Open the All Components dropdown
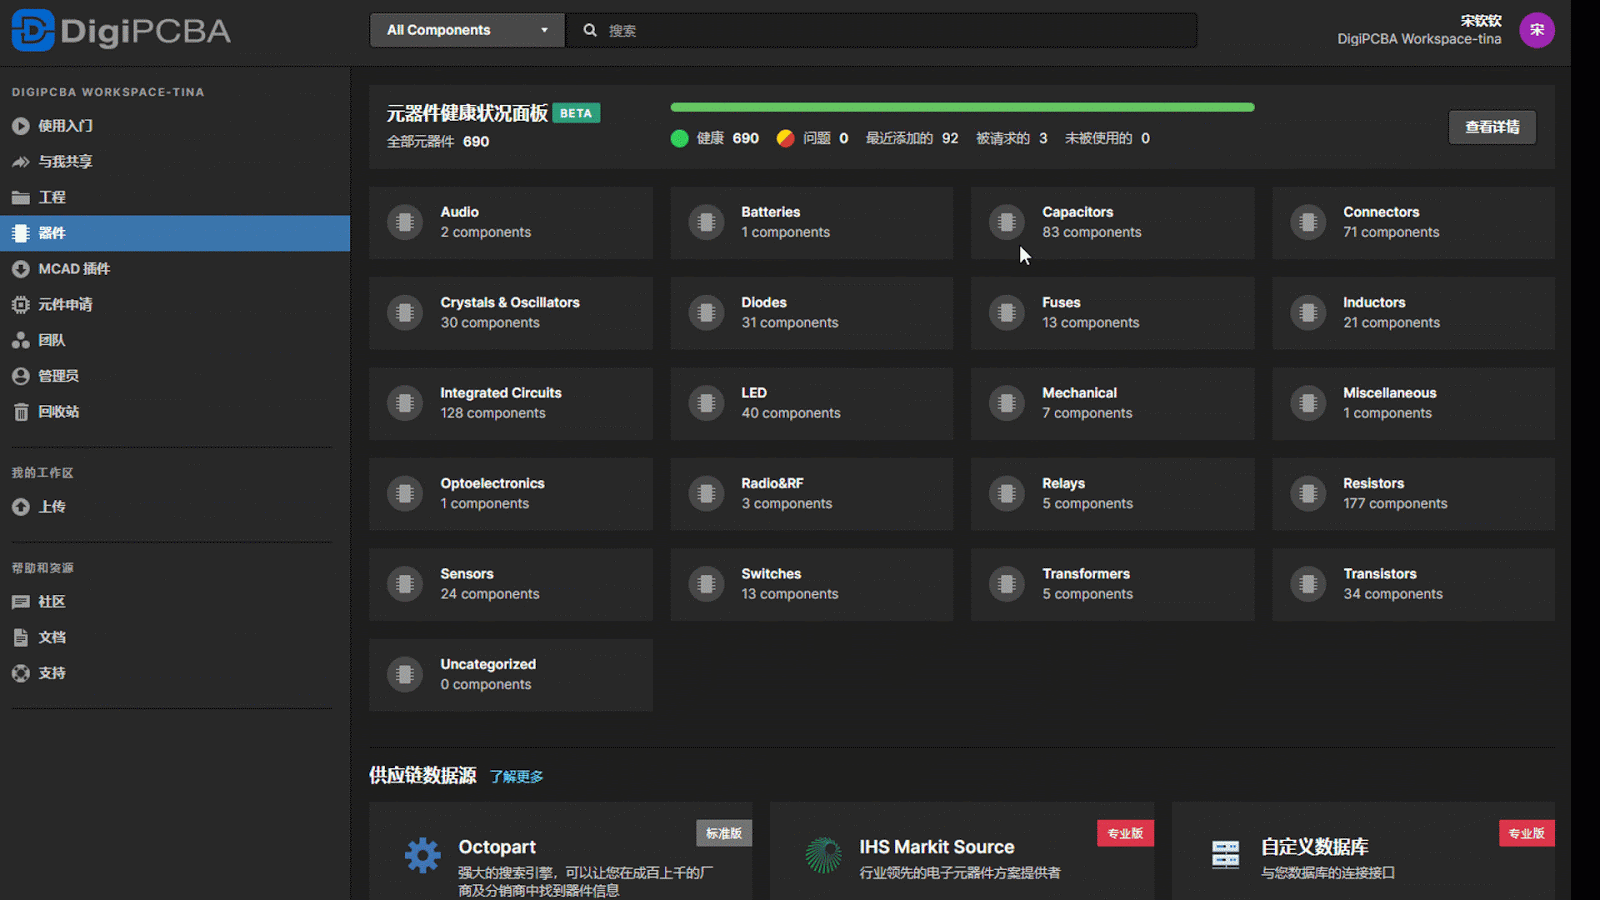Viewport: 1600px width, 900px height. [x=467, y=30]
